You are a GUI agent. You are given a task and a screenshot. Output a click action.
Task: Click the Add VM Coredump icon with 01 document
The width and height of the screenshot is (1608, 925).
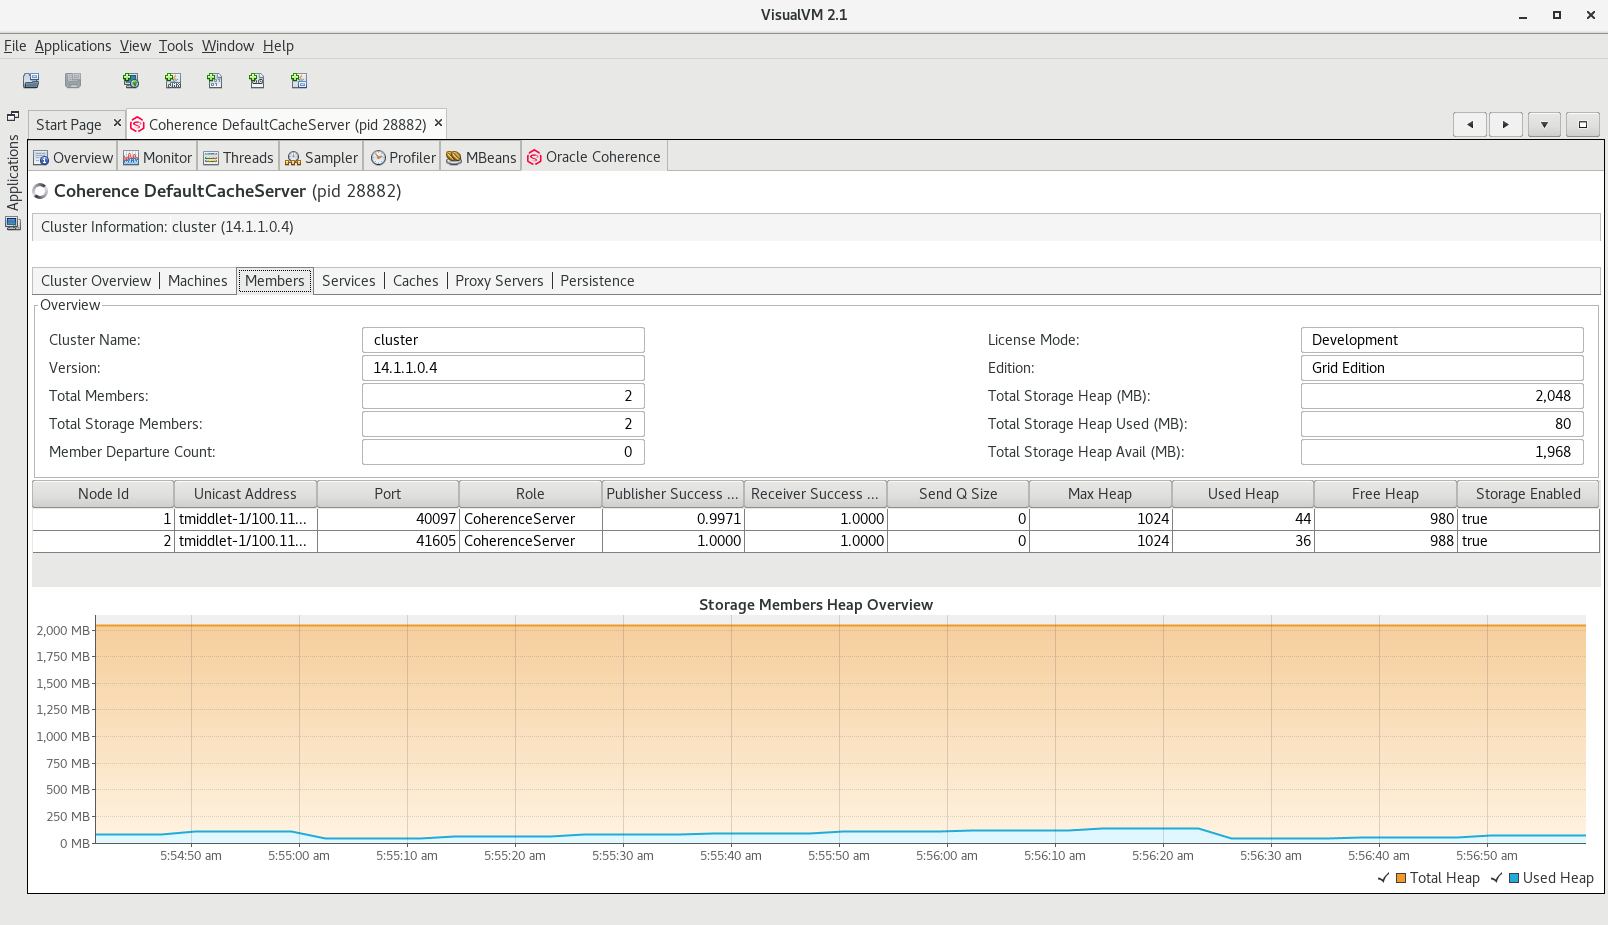click(215, 81)
